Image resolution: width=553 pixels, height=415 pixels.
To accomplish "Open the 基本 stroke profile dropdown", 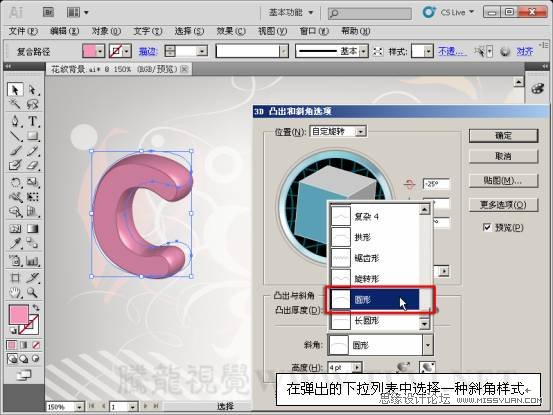I will click(364, 51).
